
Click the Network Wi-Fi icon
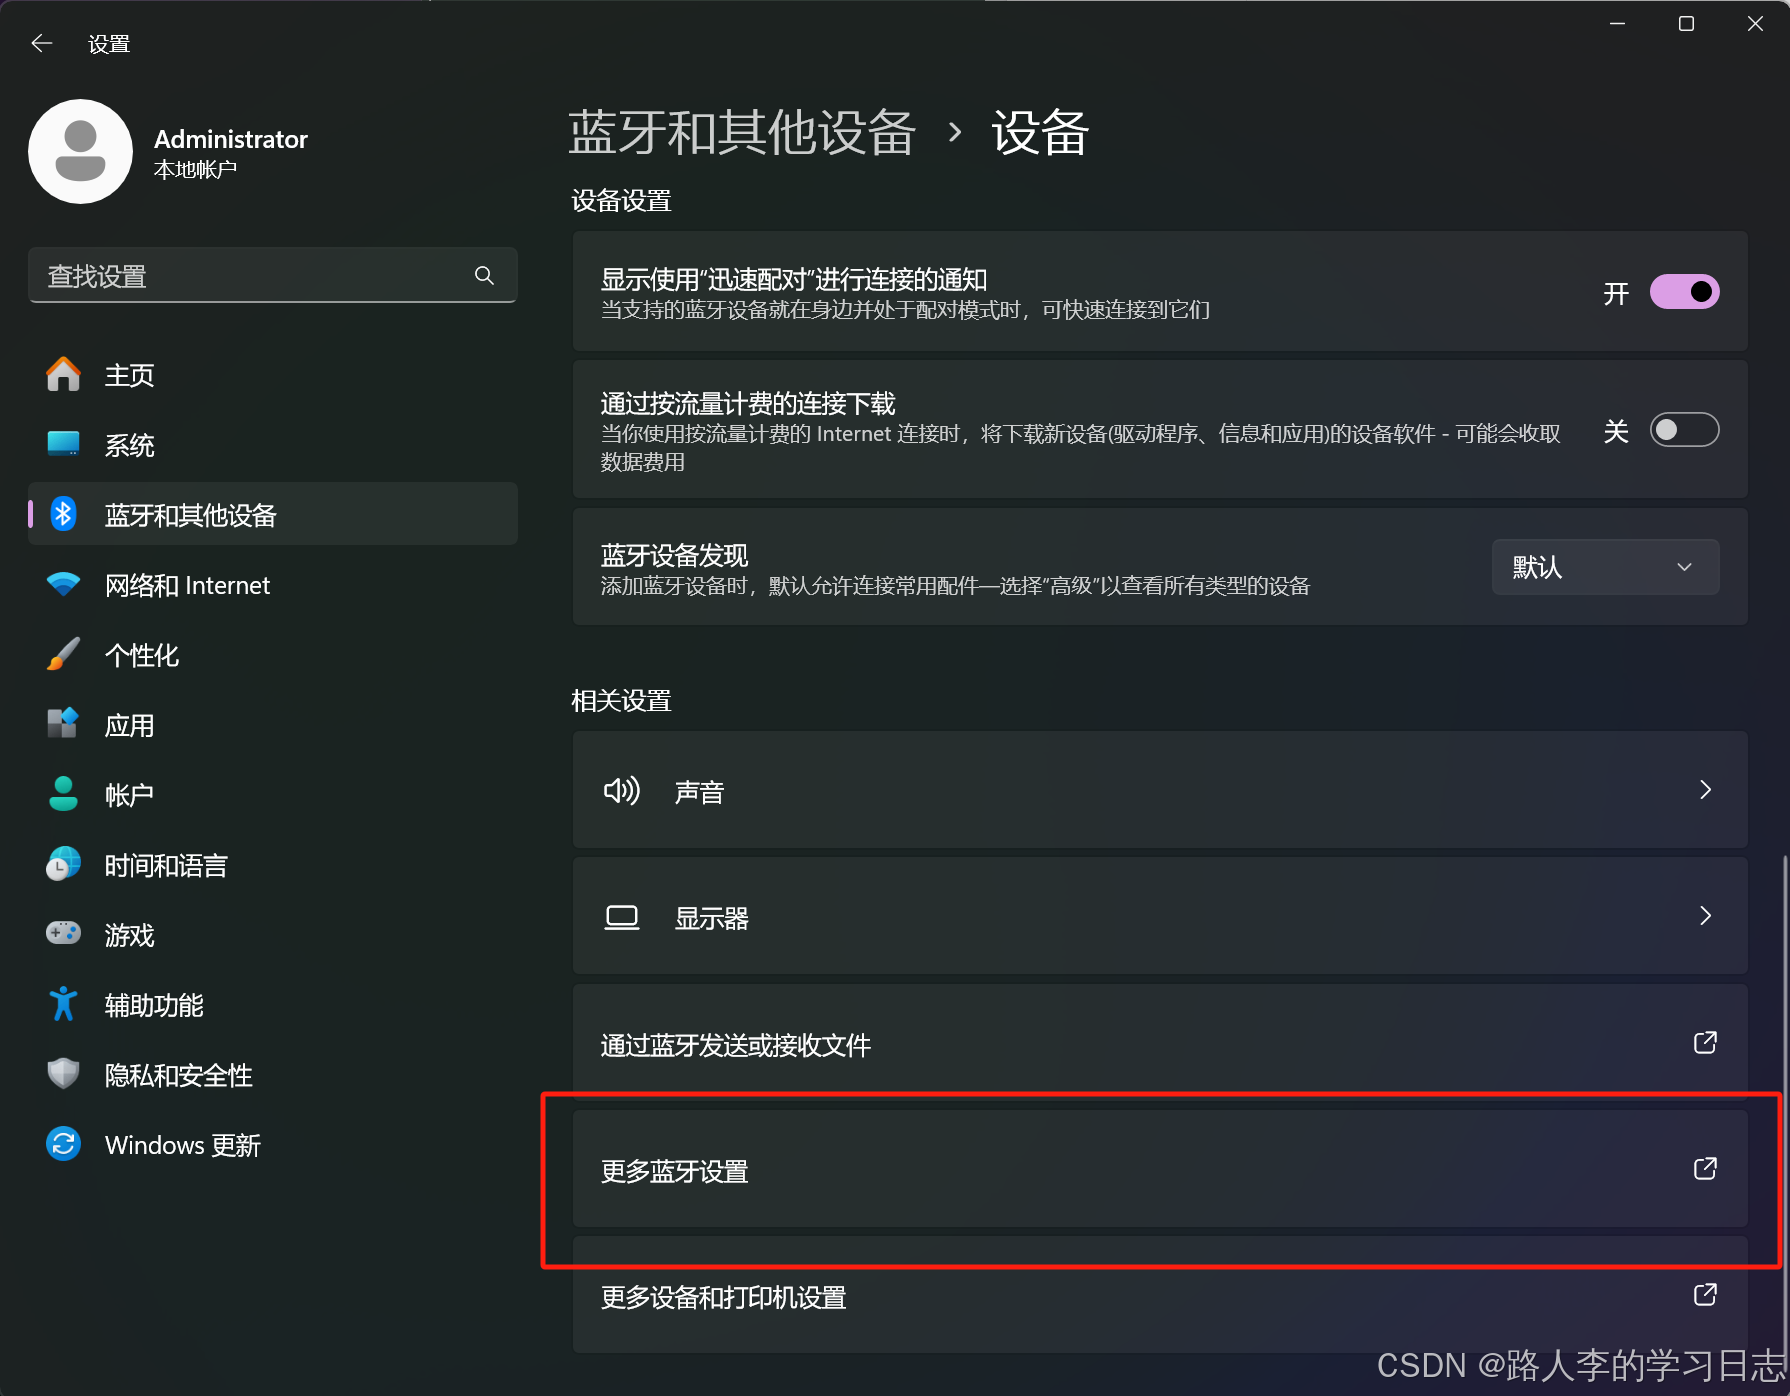[x=63, y=584]
